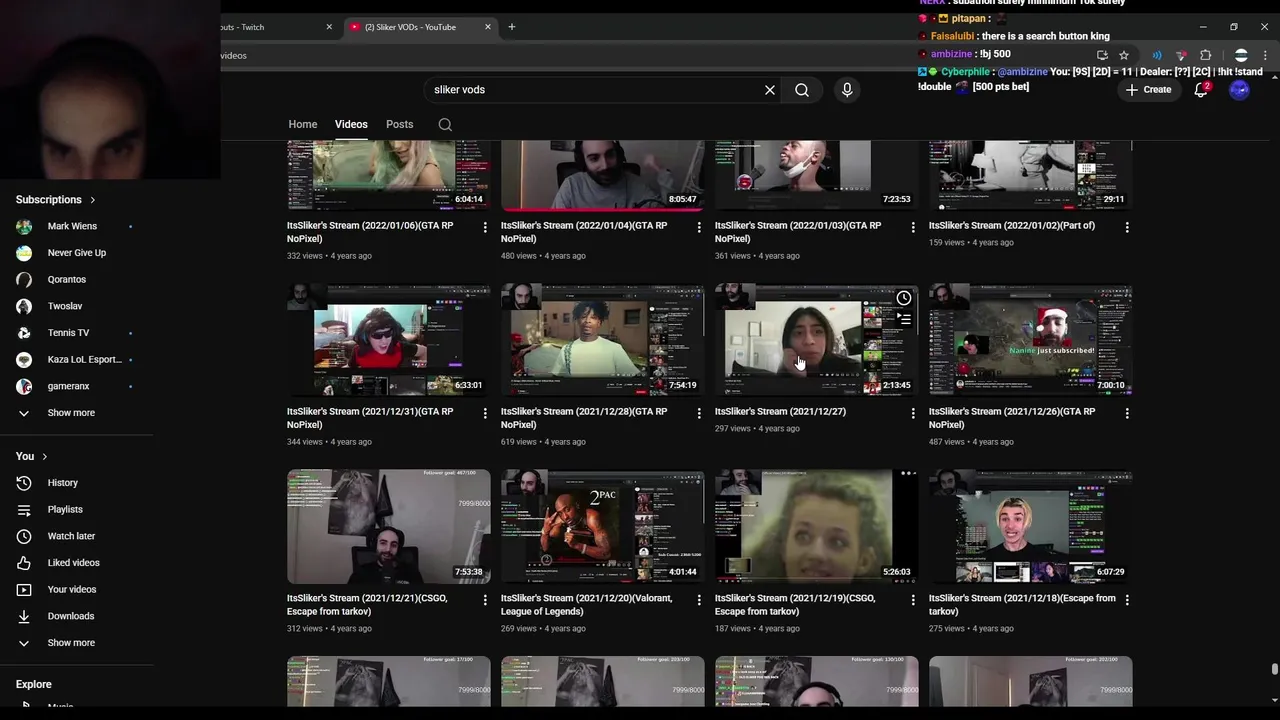Image resolution: width=1280 pixels, height=720 pixels.
Task: Open the 2021/12/20 2PAC thumbnail video
Action: (602, 527)
